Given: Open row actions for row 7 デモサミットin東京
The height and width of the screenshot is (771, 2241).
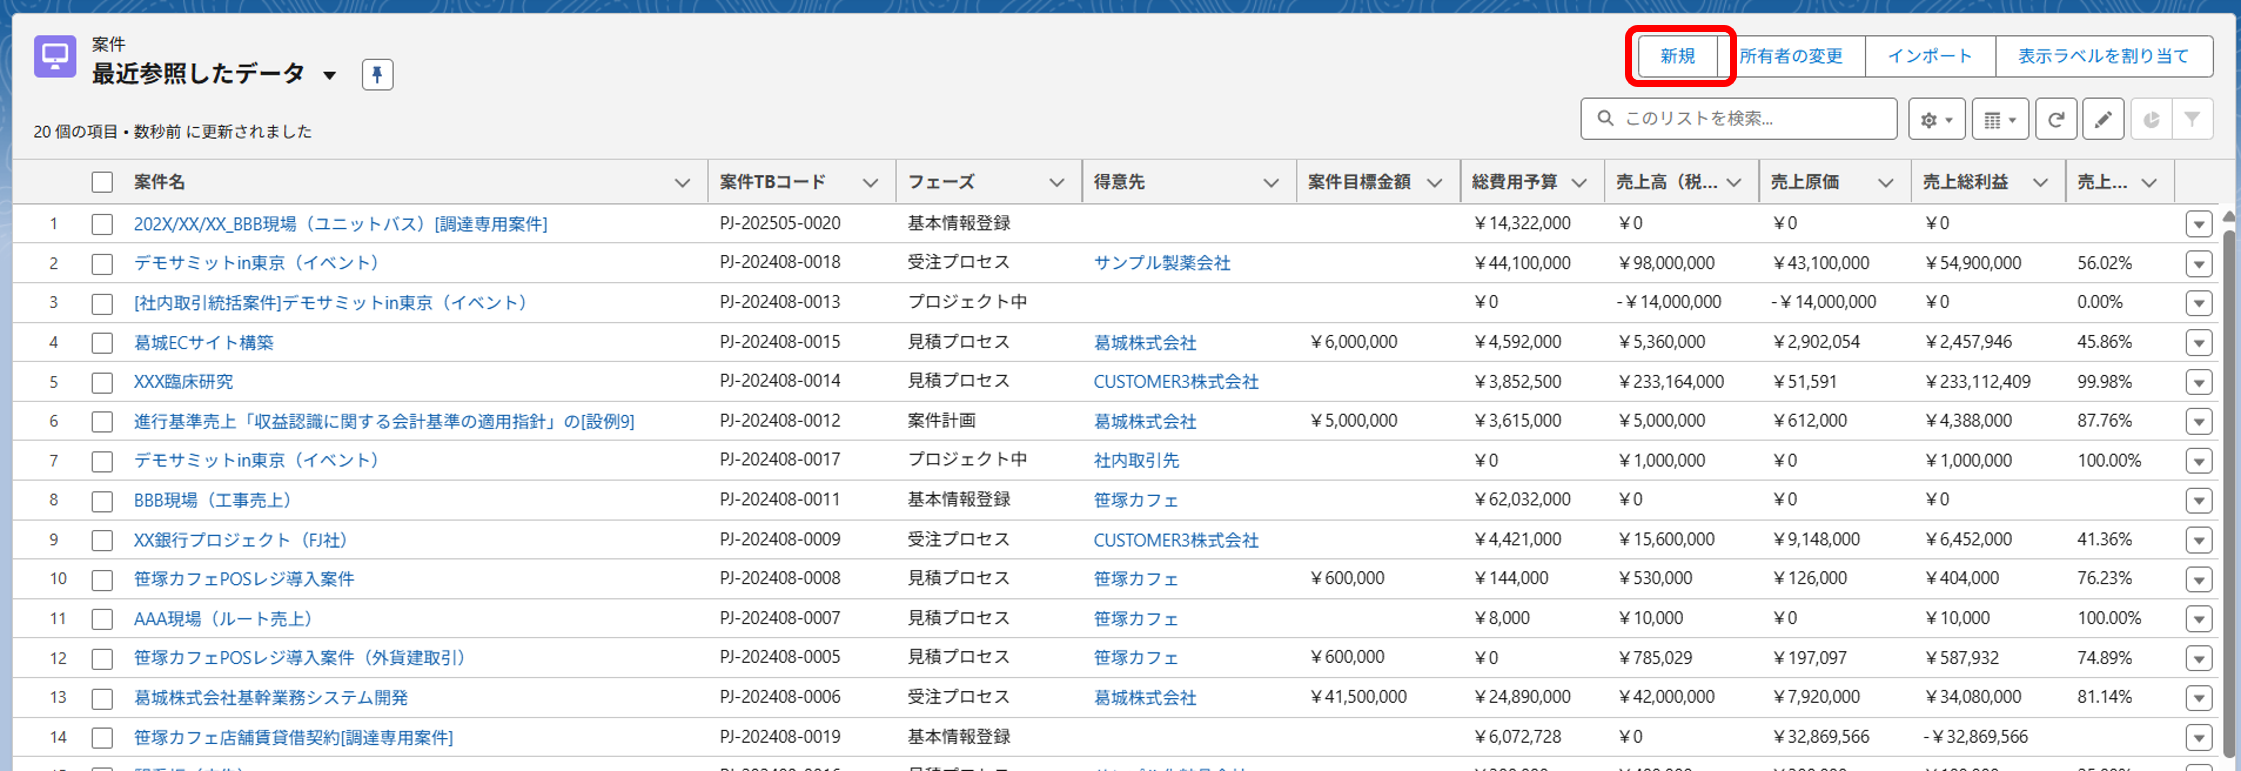Looking at the screenshot, I should 2198,462.
